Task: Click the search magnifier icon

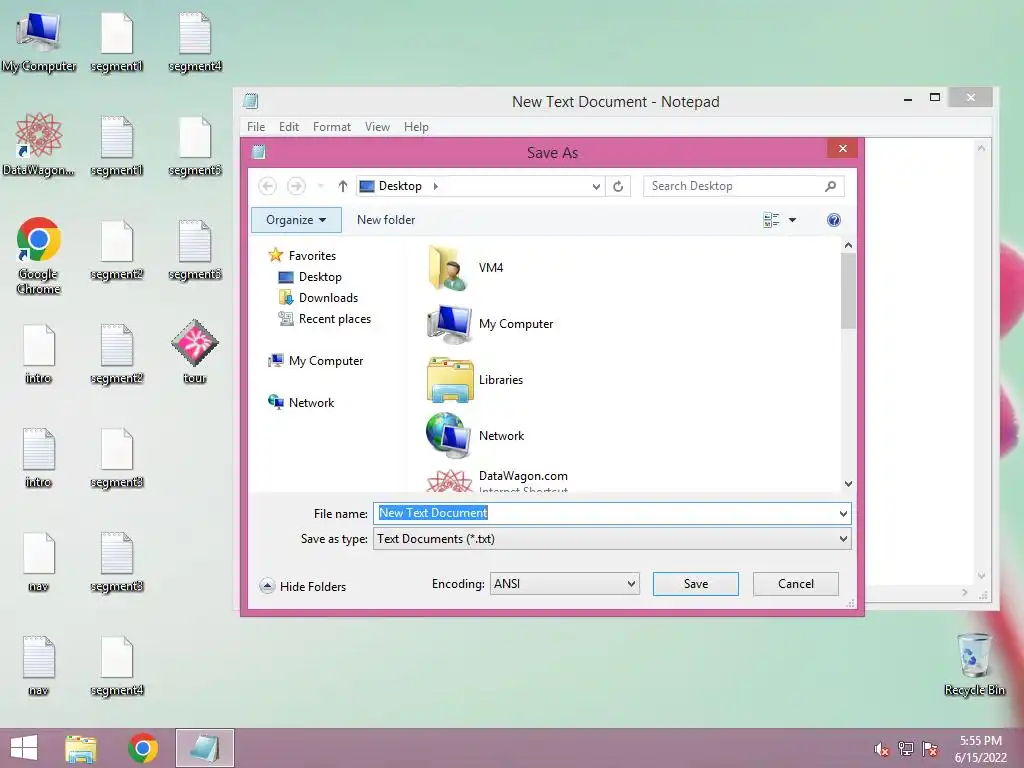Action: click(830, 186)
